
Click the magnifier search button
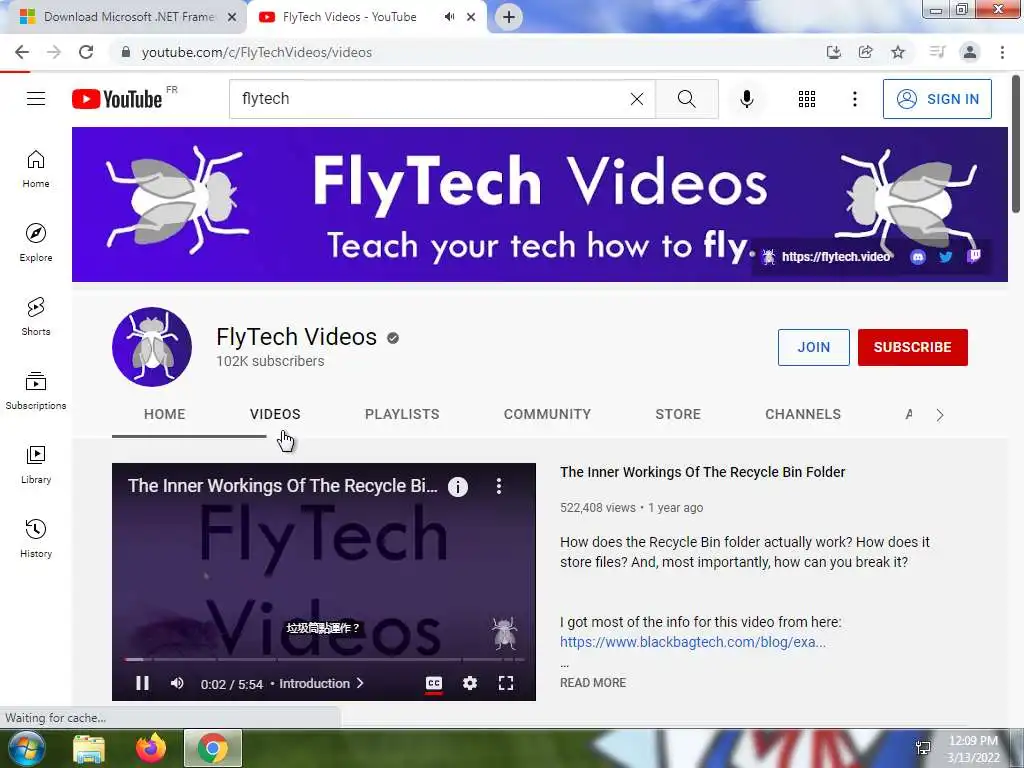tap(686, 99)
